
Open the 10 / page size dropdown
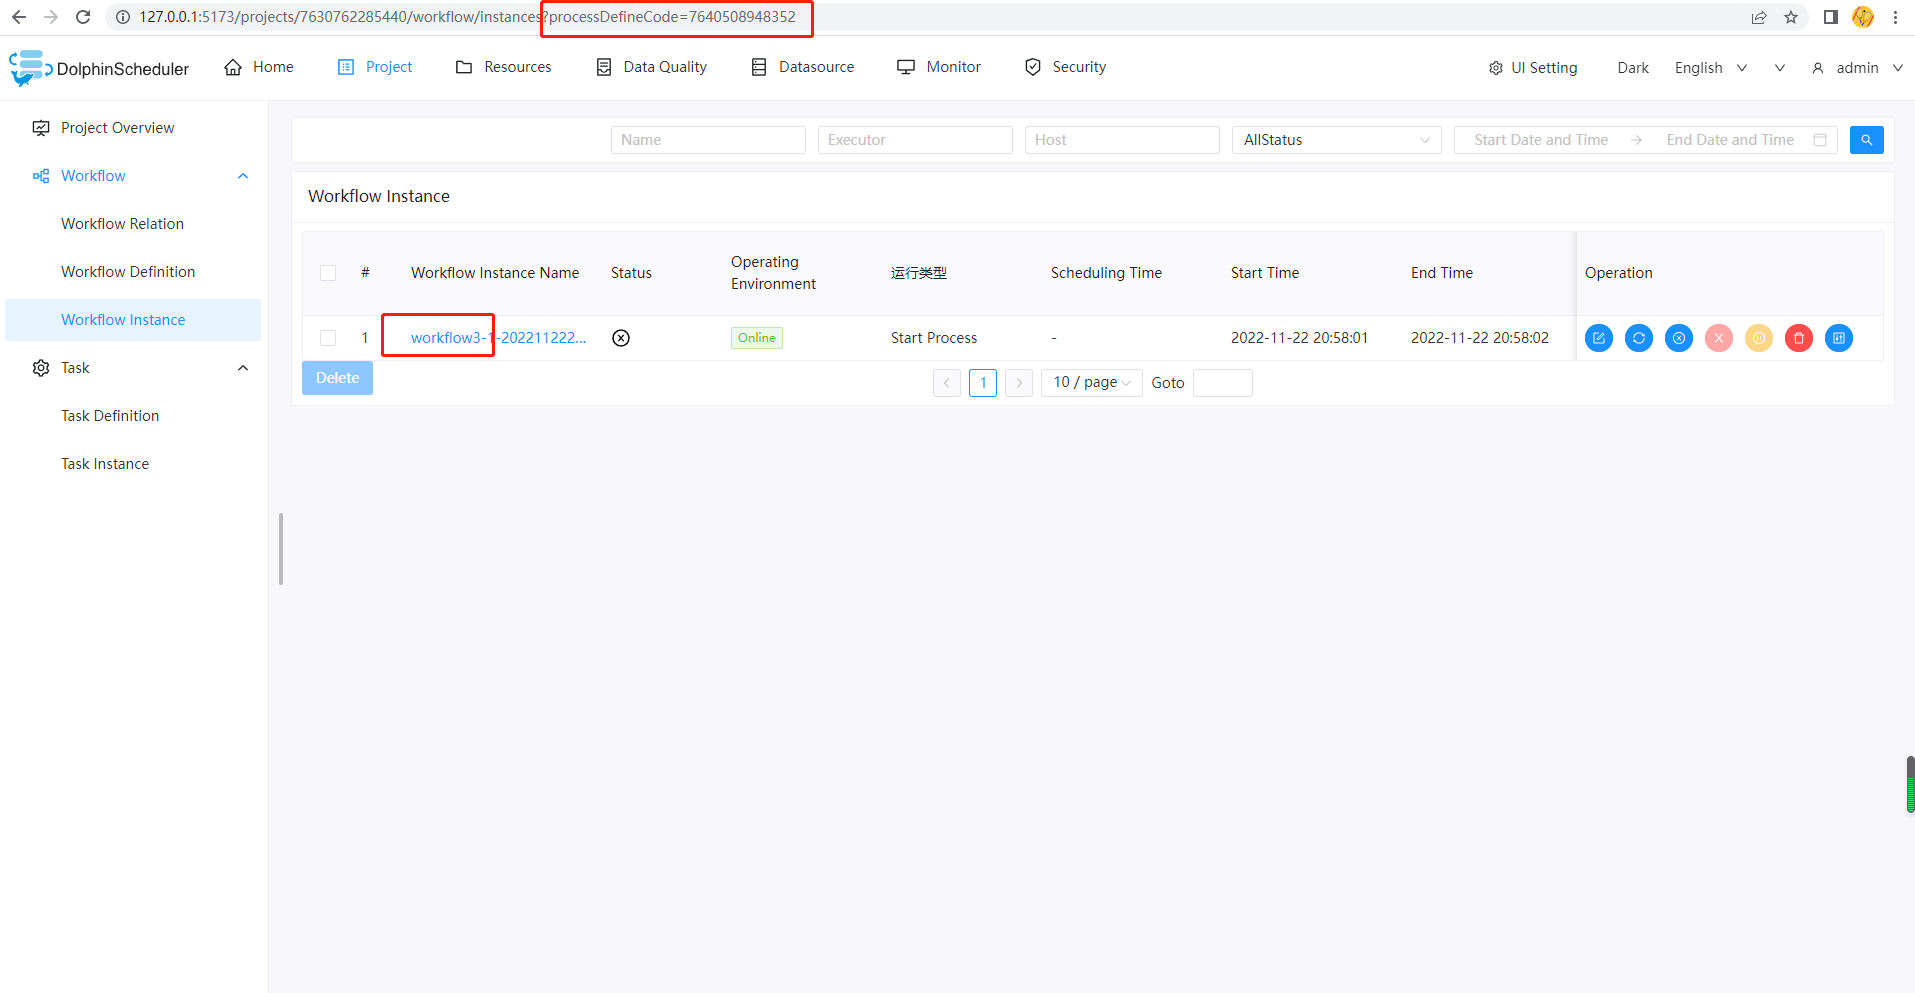click(x=1091, y=383)
